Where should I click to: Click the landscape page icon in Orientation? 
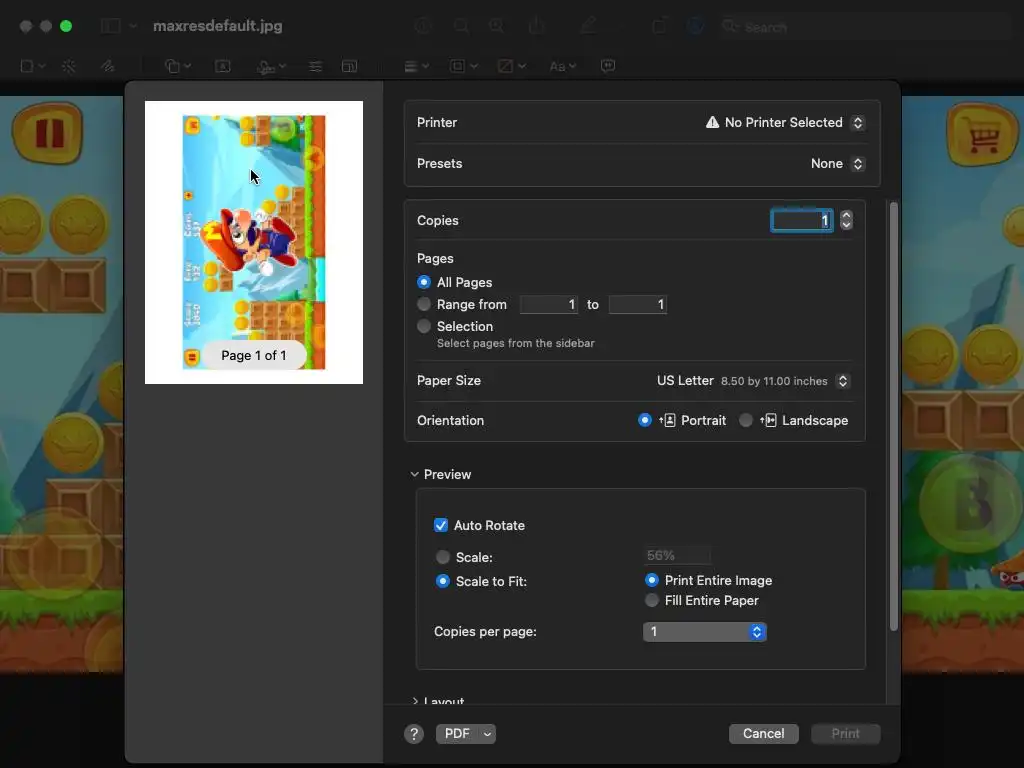click(768, 421)
